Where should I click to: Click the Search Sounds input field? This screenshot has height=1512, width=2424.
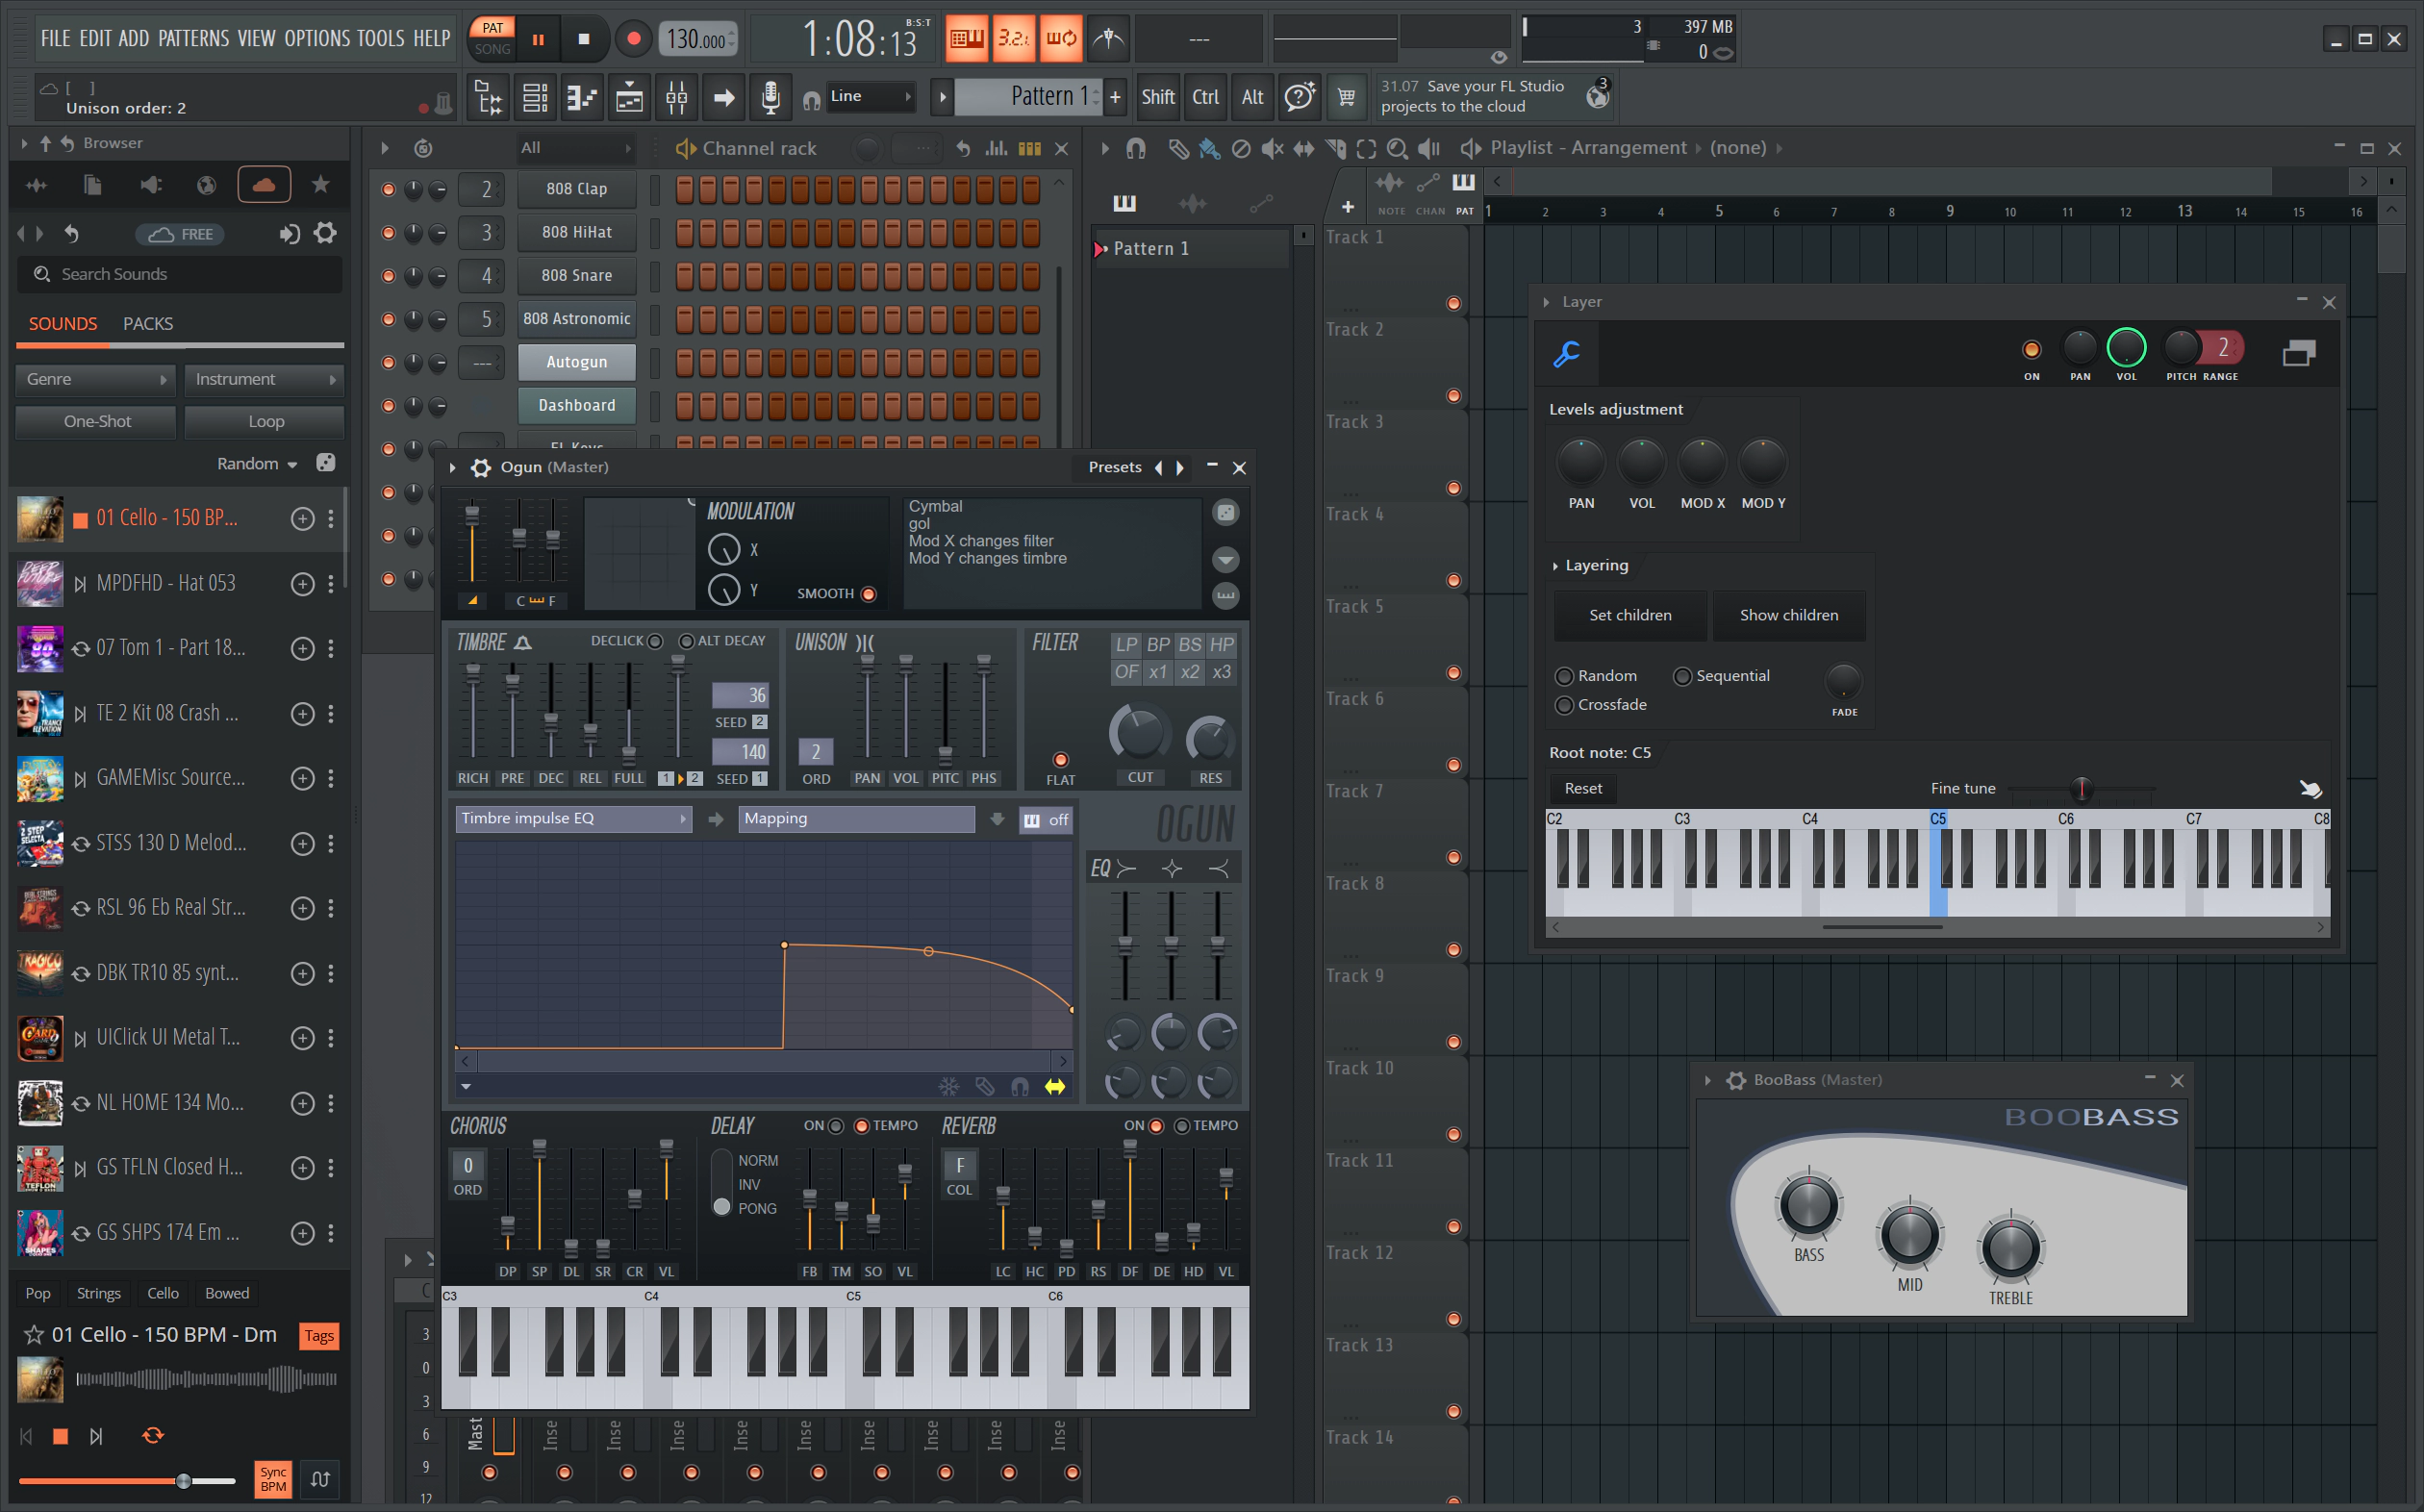click(x=180, y=275)
